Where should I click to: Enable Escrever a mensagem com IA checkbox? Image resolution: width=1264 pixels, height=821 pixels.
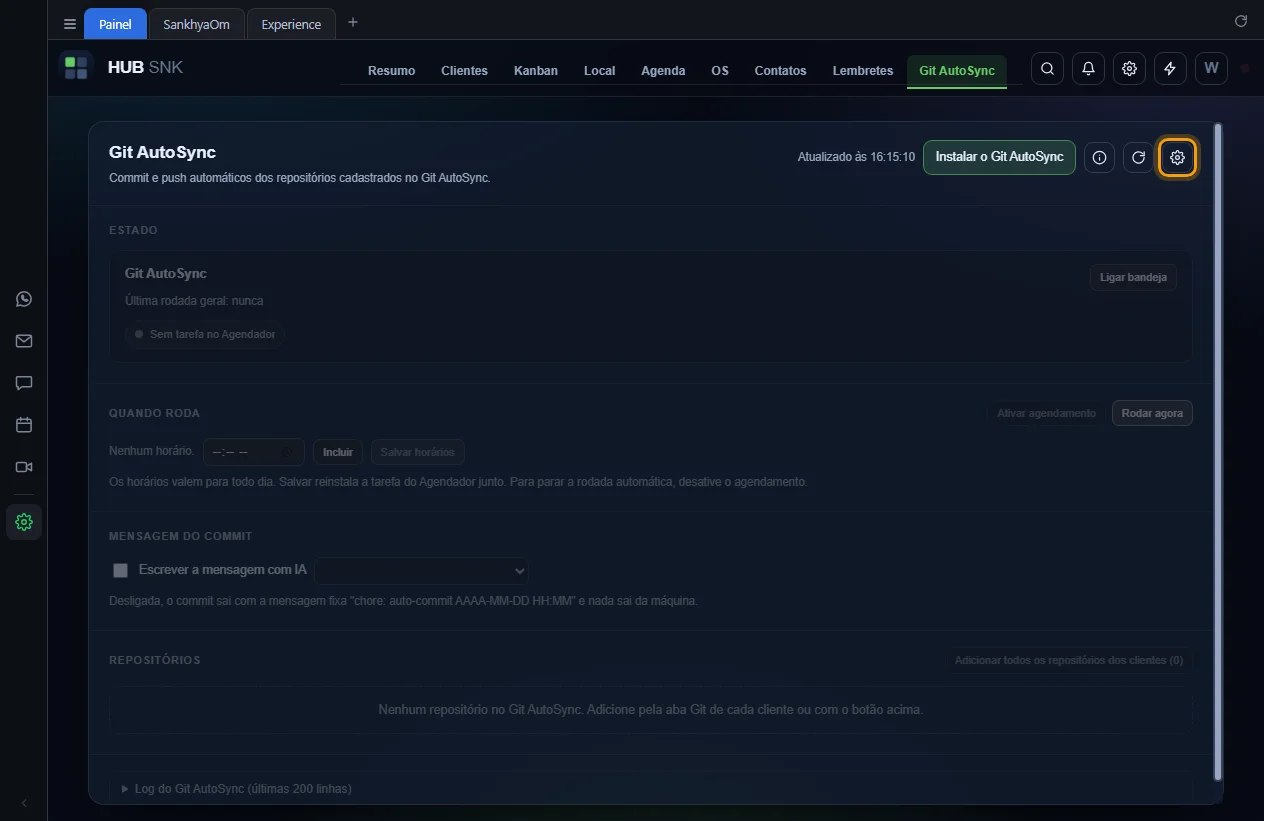coord(121,570)
